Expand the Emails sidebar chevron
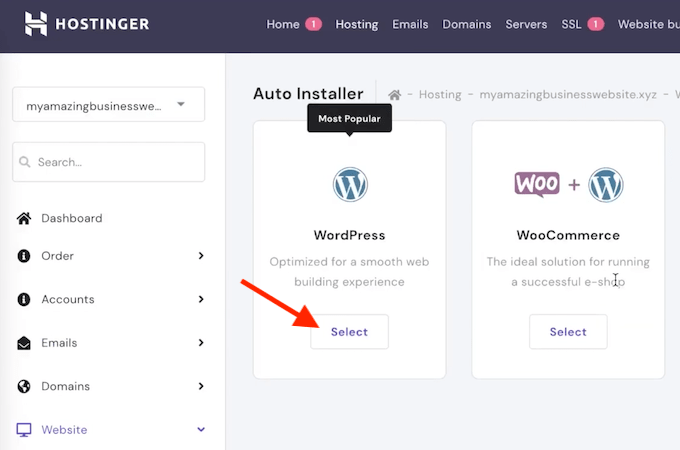This screenshot has width=680, height=450. coord(201,342)
